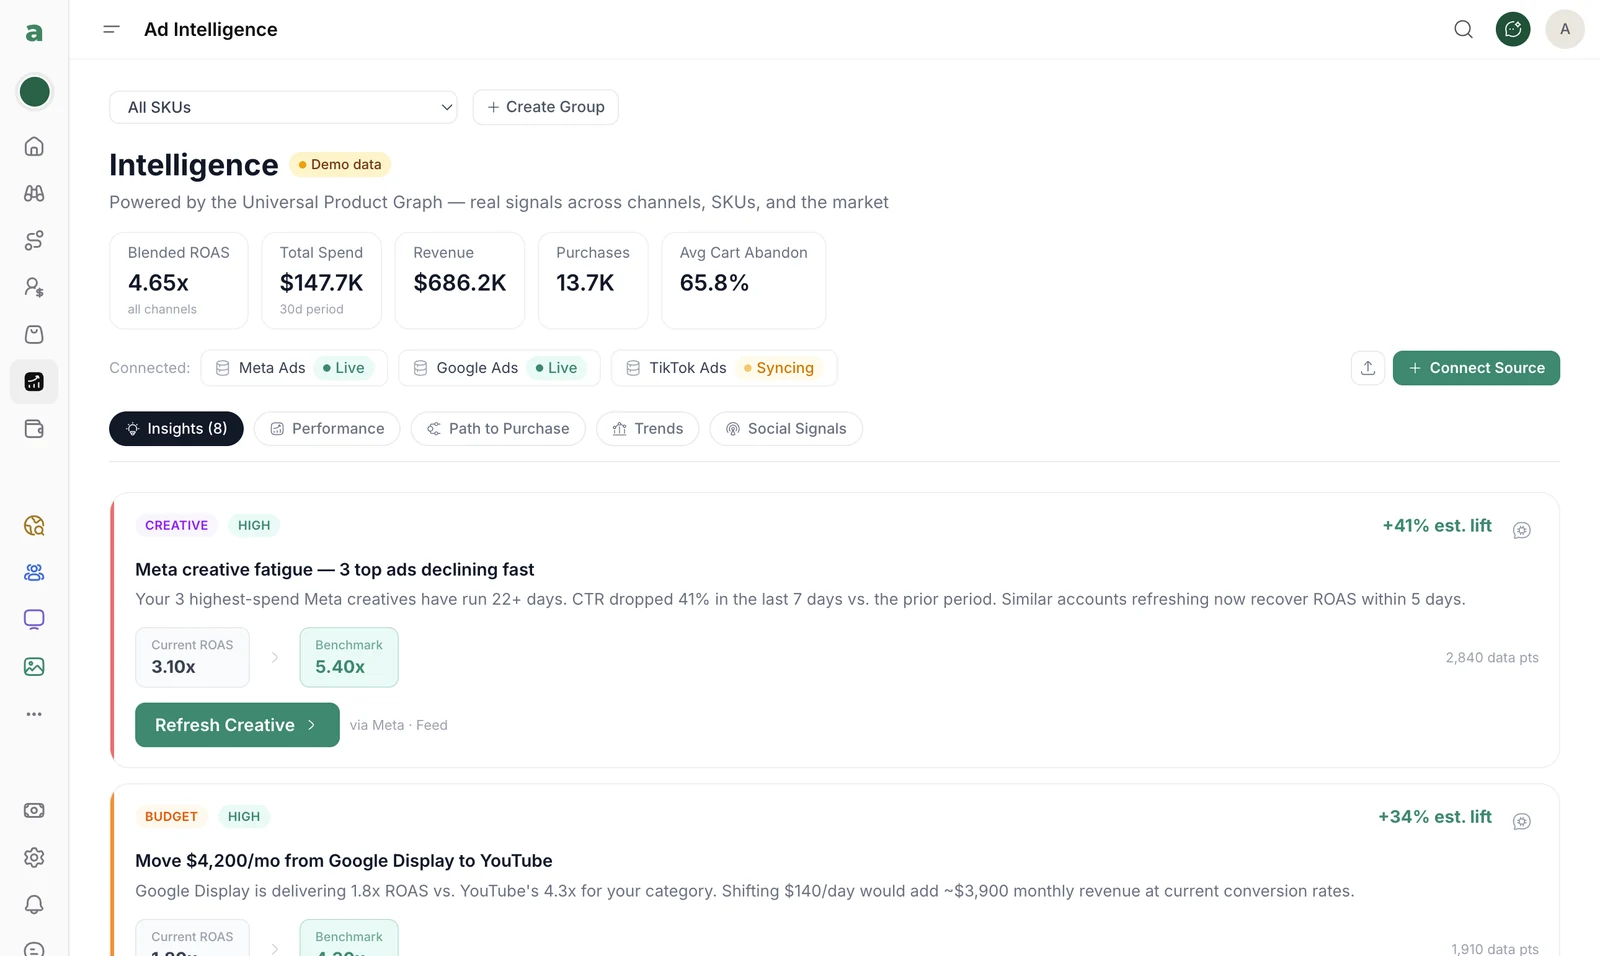This screenshot has height=956, width=1600.
Task: Click the Connect Source button
Action: pyautogui.click(x=1476, y=368)
